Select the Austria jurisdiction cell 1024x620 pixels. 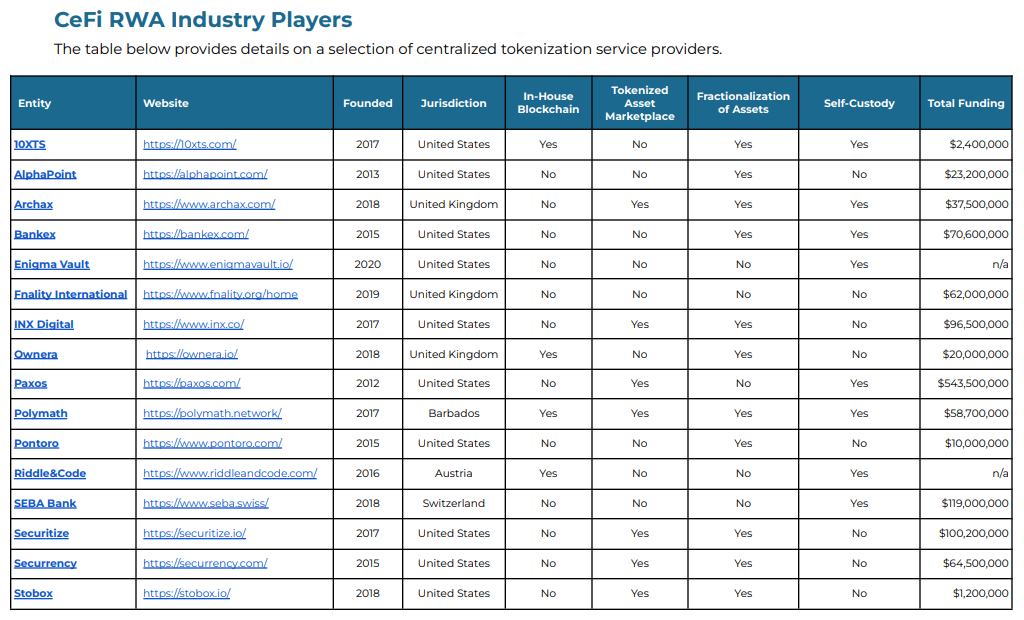click(x=454, y=474)
